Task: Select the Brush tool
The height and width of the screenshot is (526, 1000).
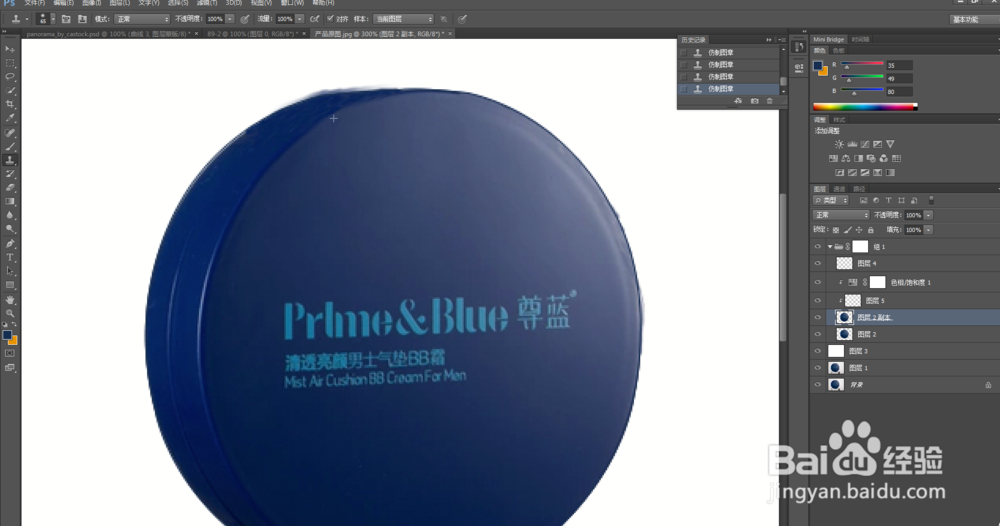Action: (10, 146)
